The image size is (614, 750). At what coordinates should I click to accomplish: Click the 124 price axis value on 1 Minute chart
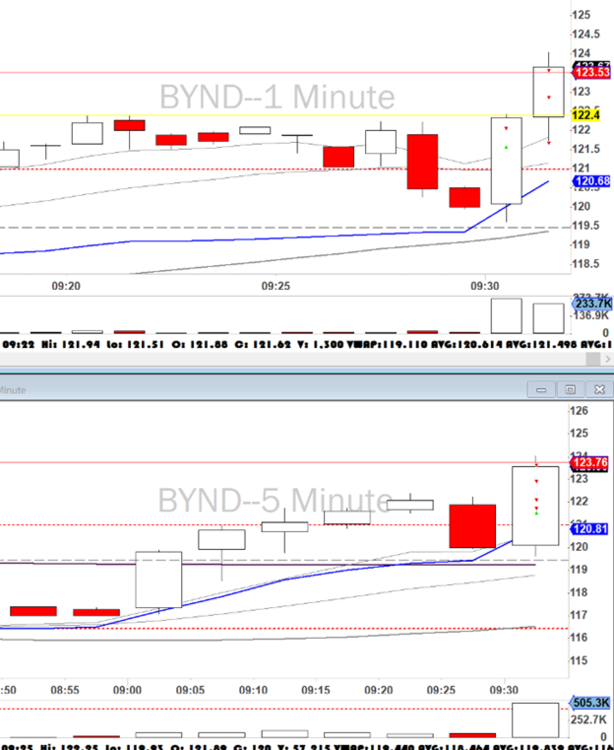coord(580,52)
